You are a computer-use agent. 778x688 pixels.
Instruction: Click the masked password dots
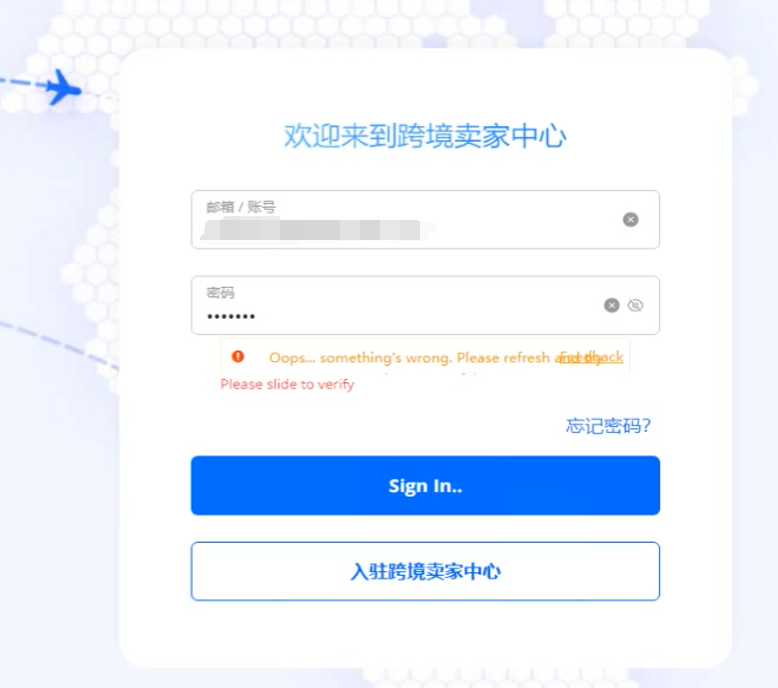[231, 316]
